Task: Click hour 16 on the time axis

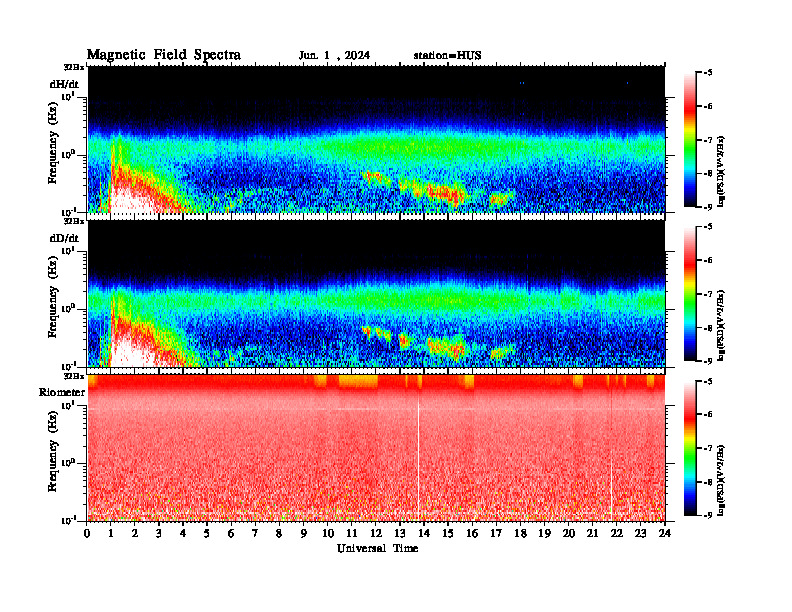Action: [472, 533]
